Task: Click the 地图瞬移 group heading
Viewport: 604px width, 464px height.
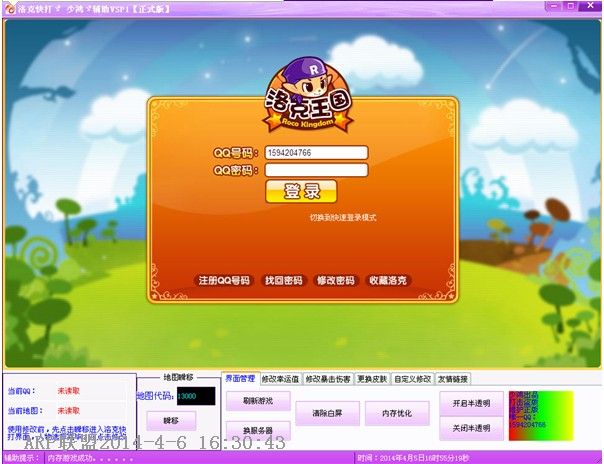Action: tap(178, 377)
